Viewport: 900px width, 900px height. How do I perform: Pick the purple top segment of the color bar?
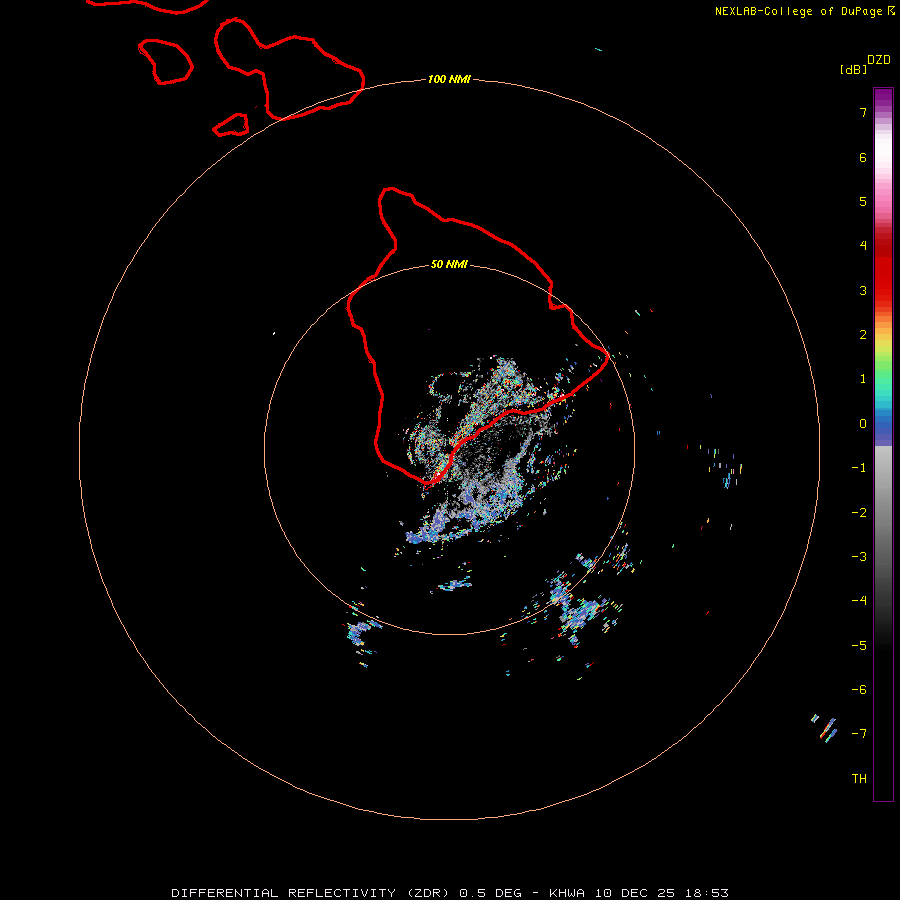coord(883,99)
